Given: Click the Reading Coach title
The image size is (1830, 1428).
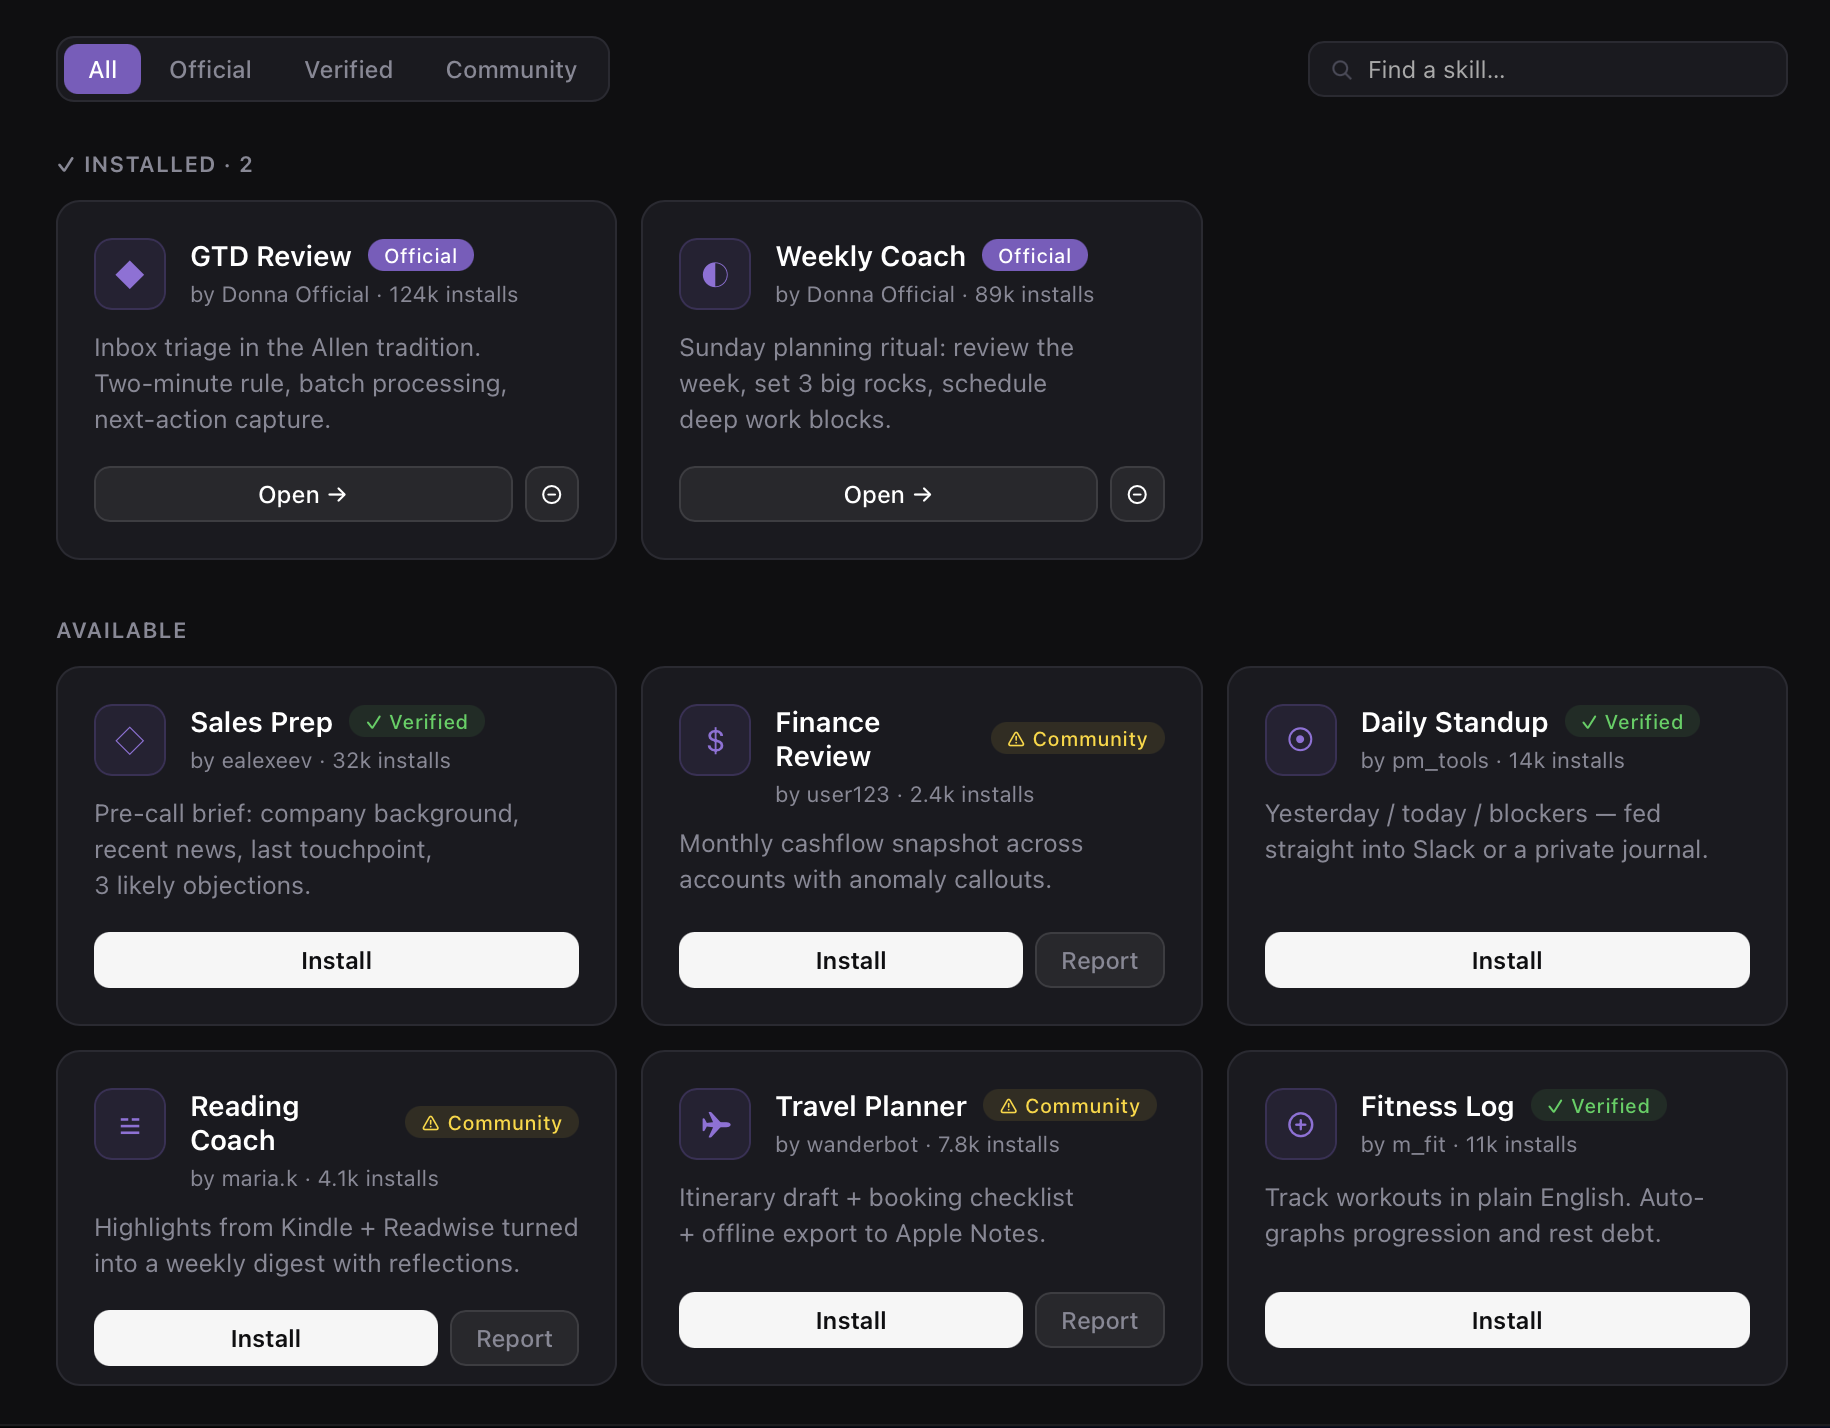Looking at the screenshot, I should [x=245, y=1123].
